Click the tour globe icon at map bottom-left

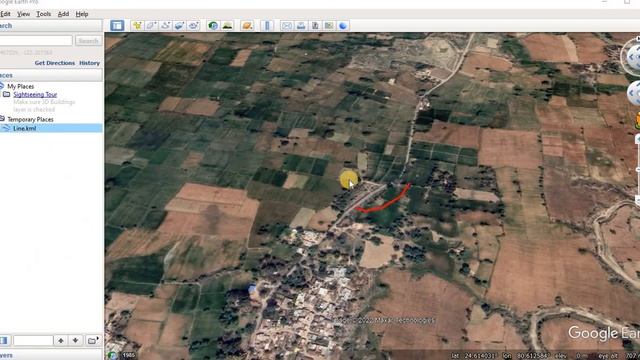[x=113, y=355]
